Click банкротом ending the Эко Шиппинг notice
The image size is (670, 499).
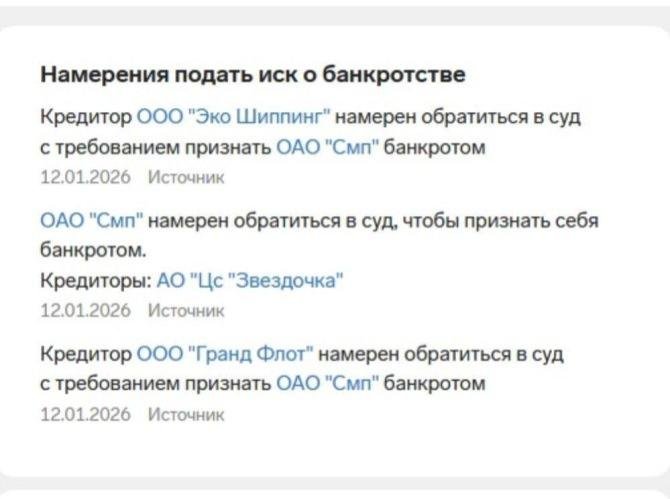[x=435, y=147]
